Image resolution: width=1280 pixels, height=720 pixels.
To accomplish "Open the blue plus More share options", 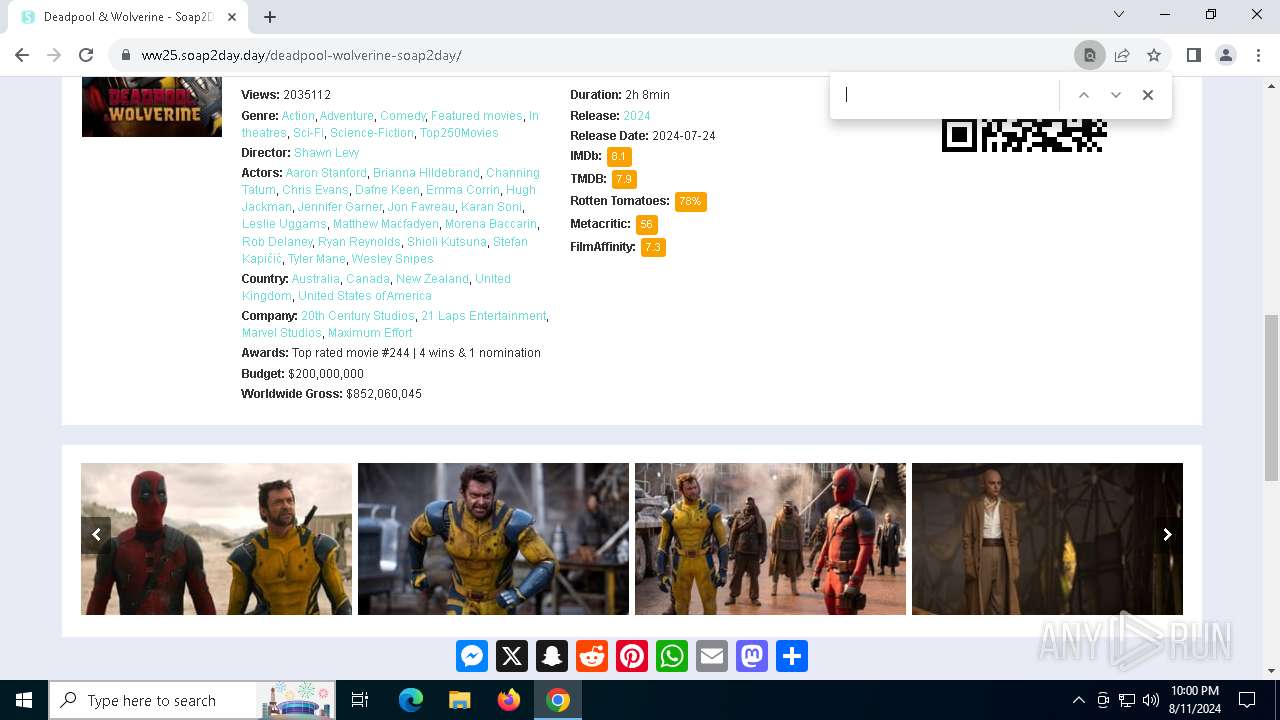I will [x=792, y=656].
